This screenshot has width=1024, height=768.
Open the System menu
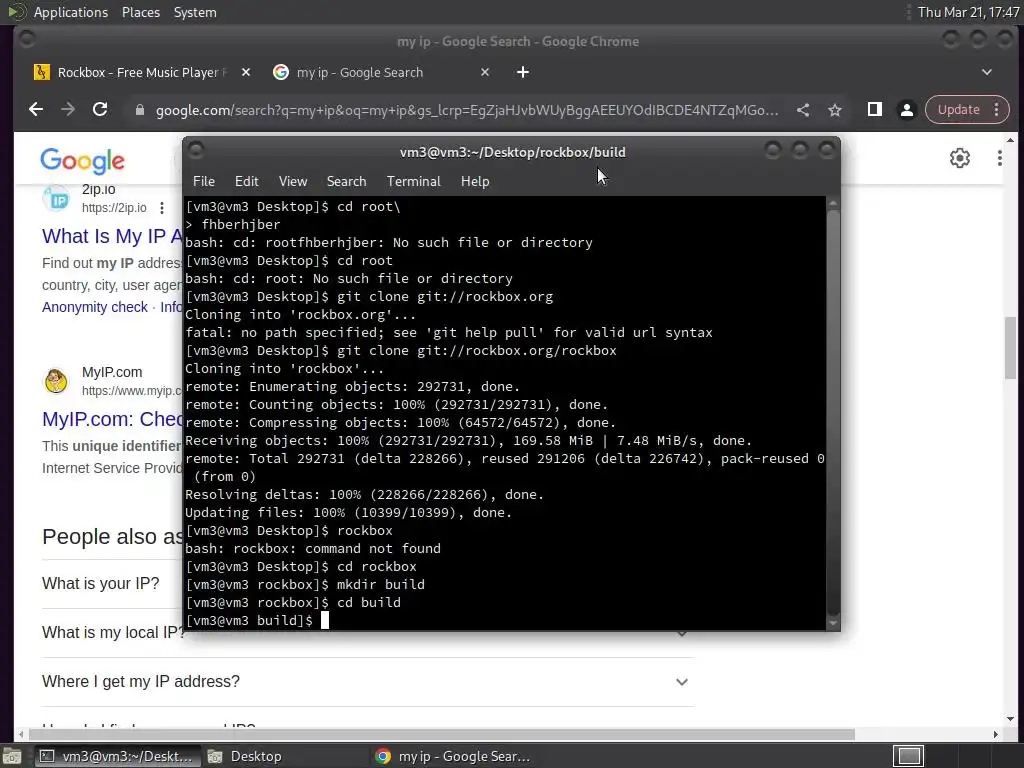coord(195,12)
